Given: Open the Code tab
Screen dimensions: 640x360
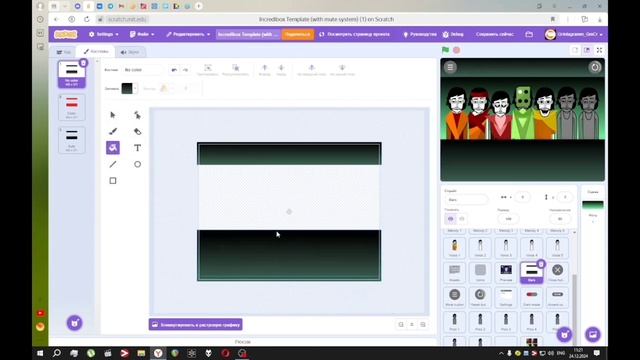Looking at the screenshot, I should [x=64, y=52].
